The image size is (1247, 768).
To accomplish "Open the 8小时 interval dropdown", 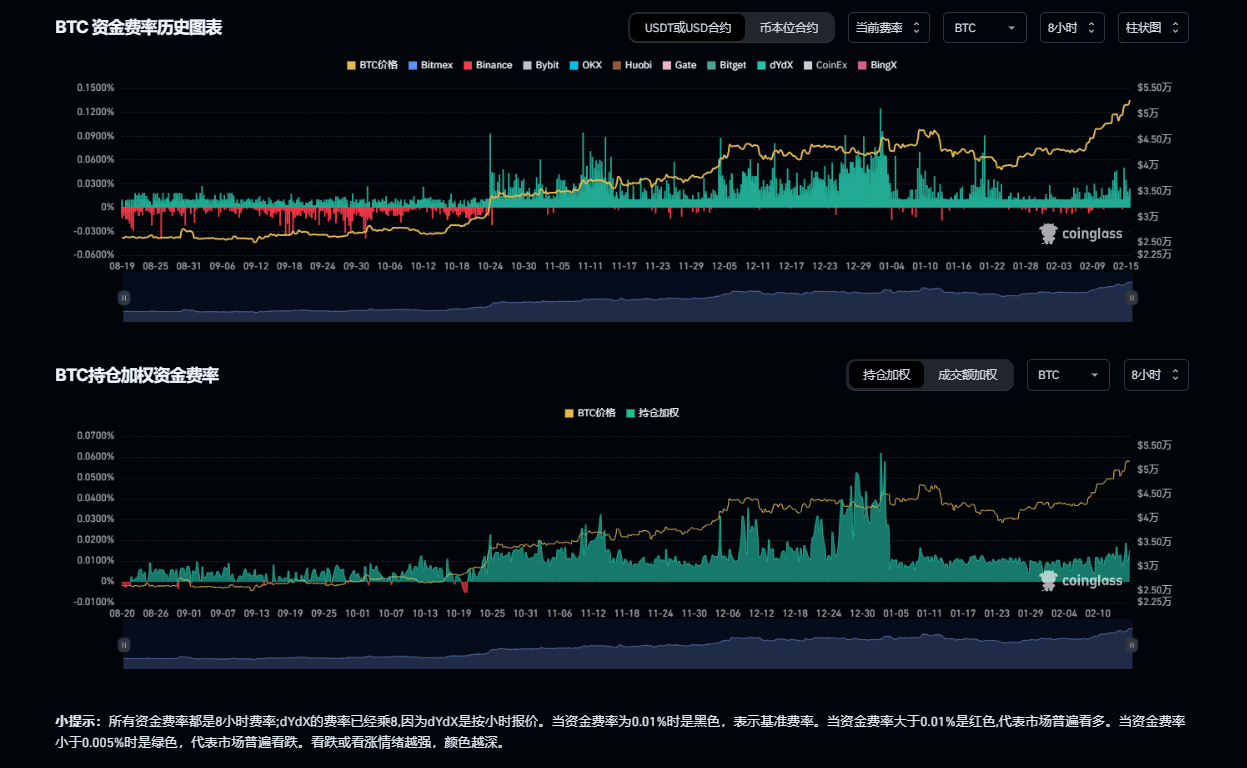I will 1071,27.
